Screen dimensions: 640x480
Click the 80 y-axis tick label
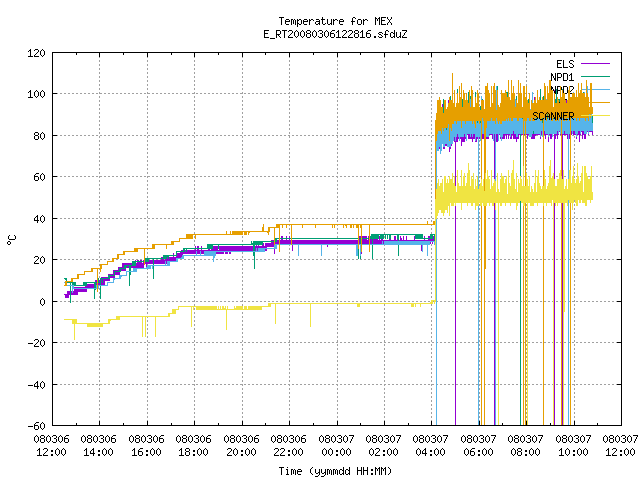pyautogui.click(x=39, y=136)
